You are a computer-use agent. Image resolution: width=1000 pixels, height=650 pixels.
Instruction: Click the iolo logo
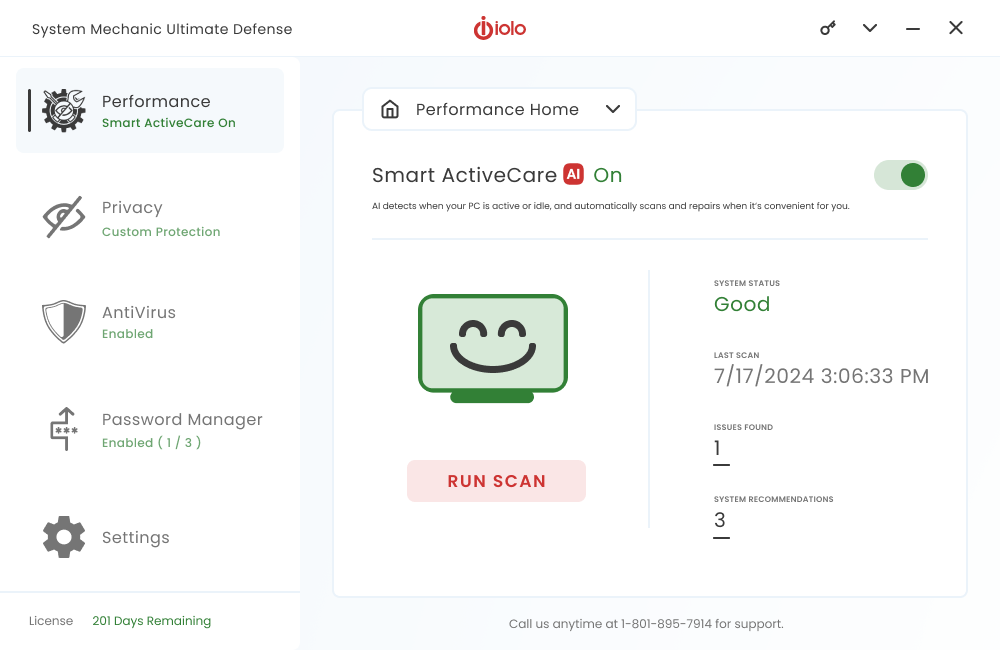(499, 28)
